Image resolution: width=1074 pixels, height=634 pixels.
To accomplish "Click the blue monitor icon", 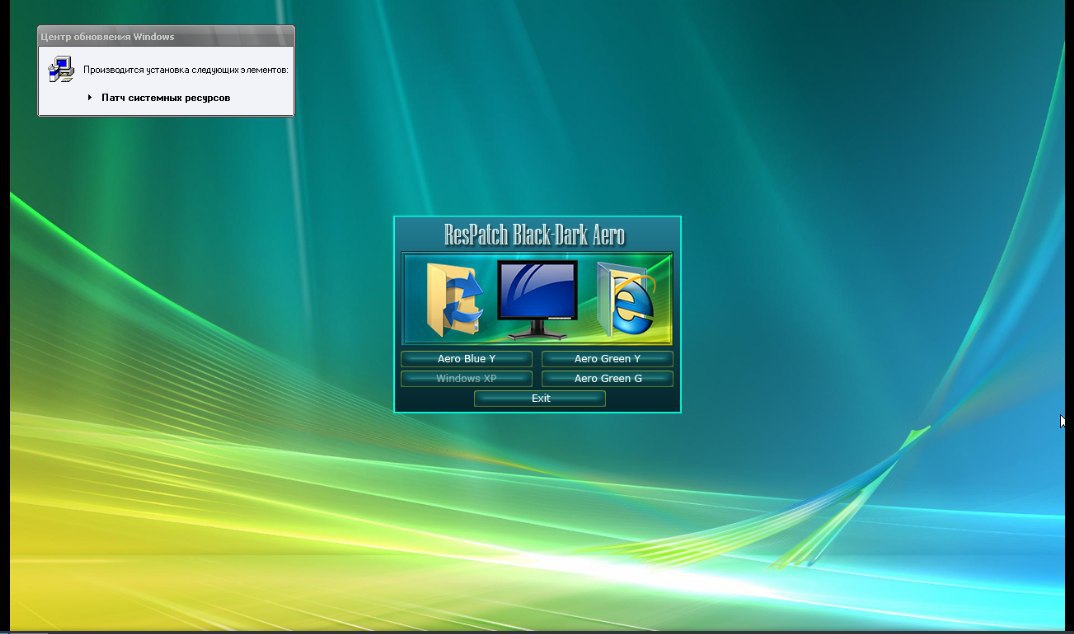I will point(538,300).
